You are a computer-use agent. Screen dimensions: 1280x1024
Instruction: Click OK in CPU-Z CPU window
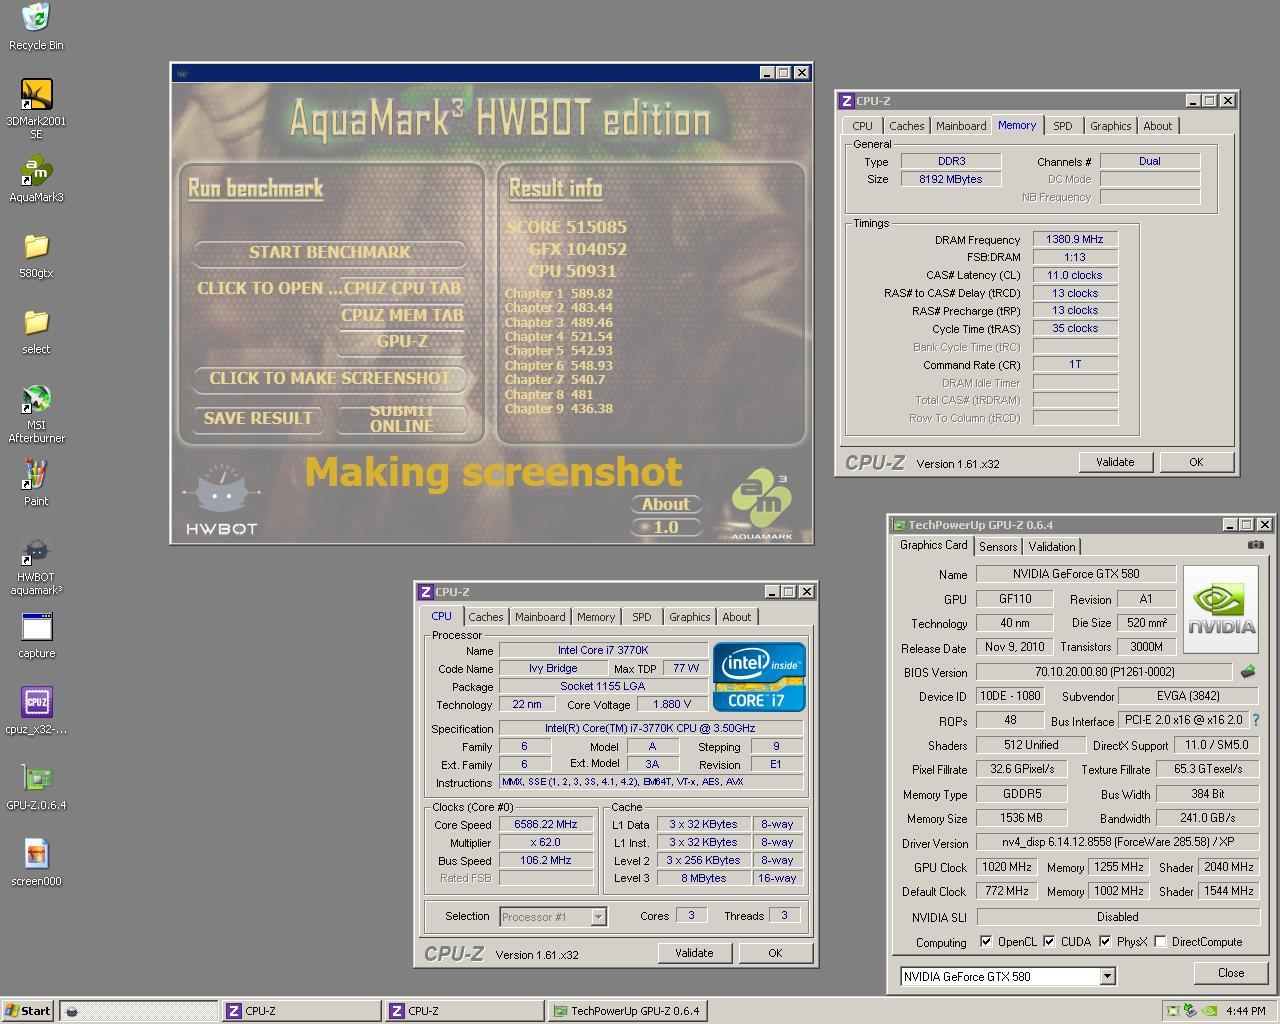pyautogui.click(x=775, y=953)
